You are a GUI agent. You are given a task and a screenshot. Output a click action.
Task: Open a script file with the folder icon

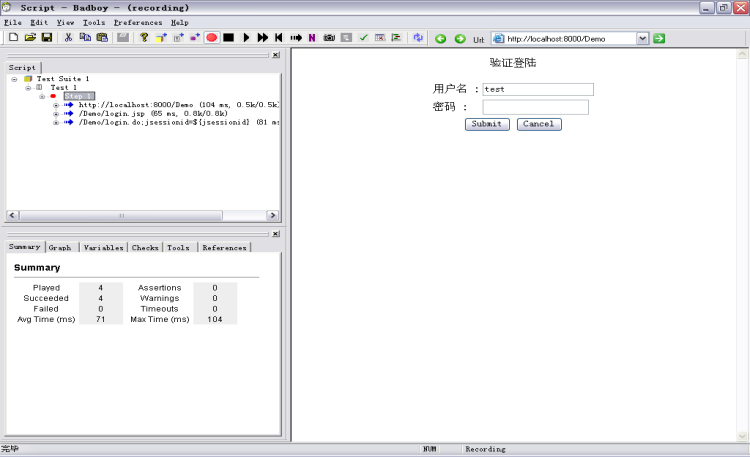pyautogui.click(x=30, y=37)
